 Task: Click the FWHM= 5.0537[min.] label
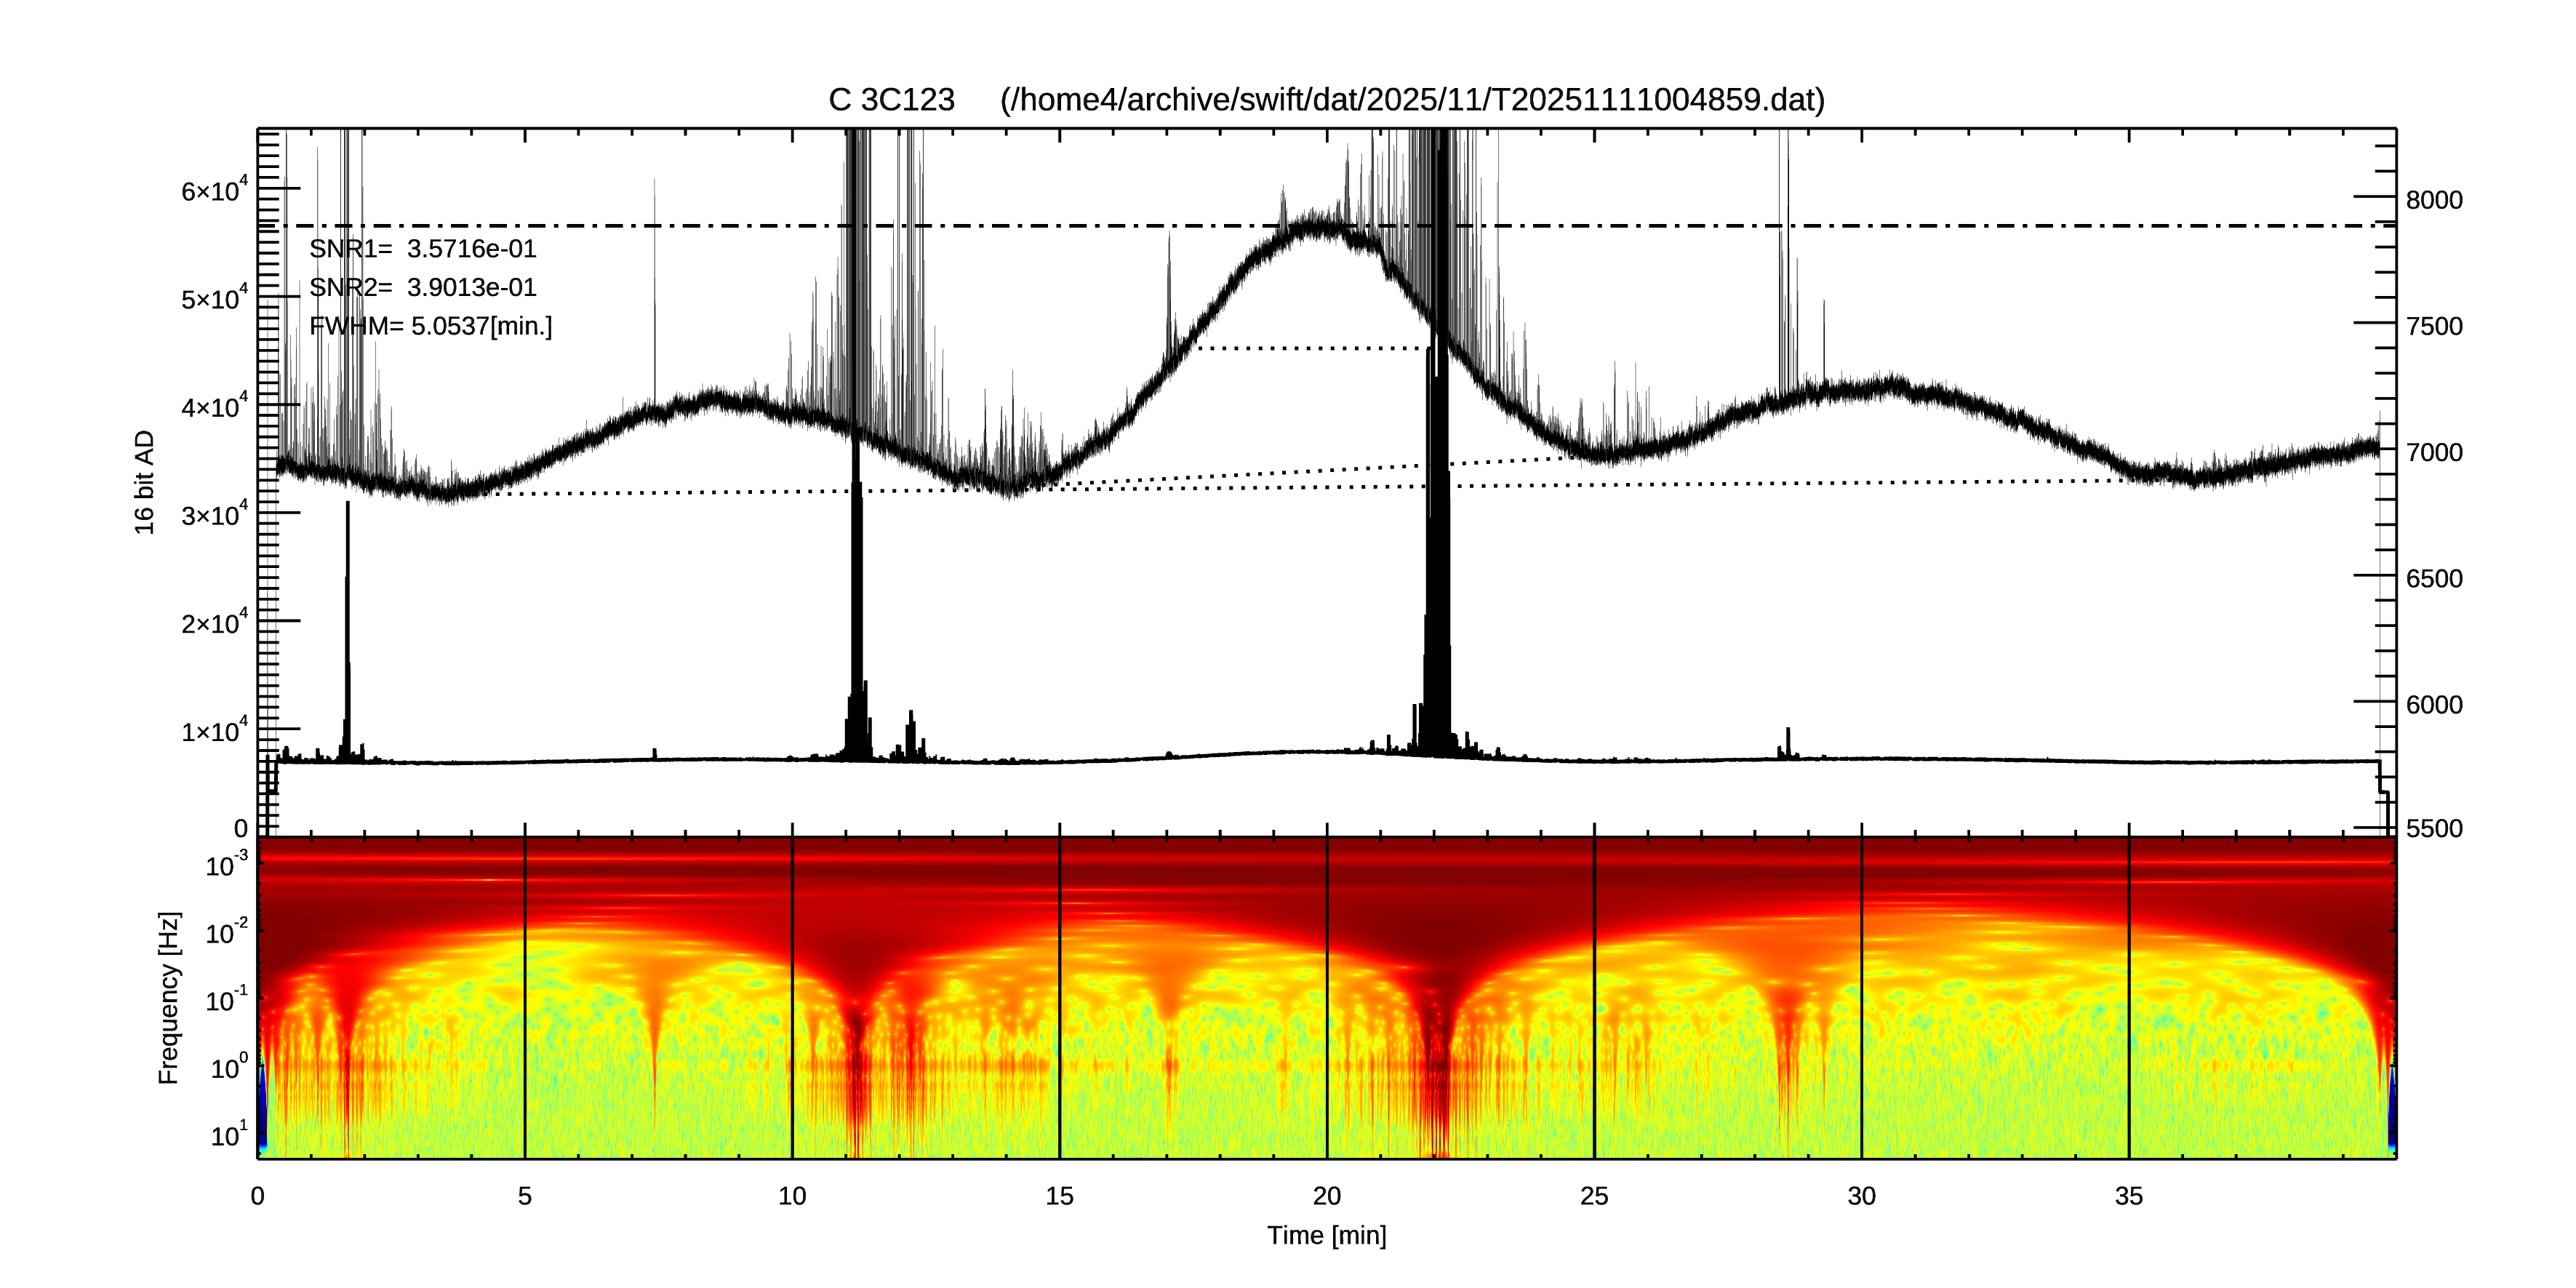[x=431, y=326]
